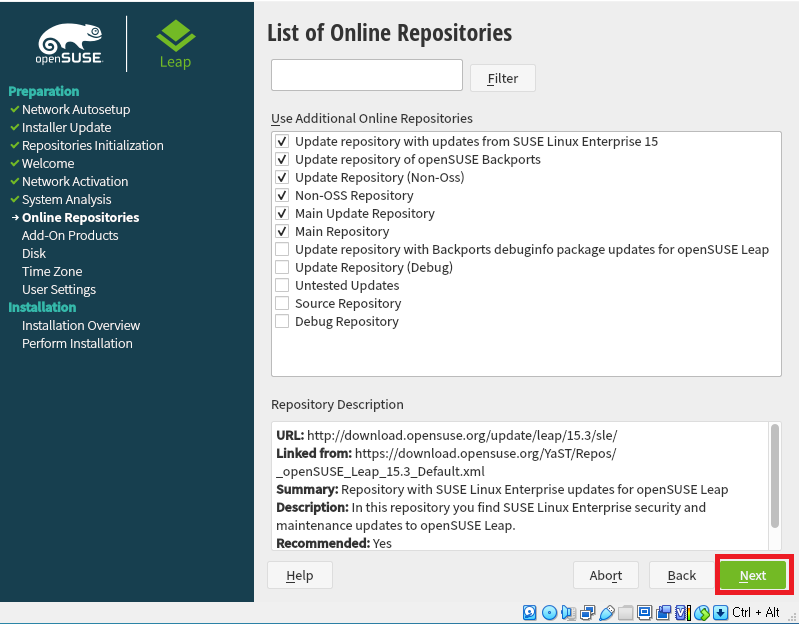Click the Installer Update step
Image resolution: width=801 pixels, height=624 pixels.
click(66, 127)
